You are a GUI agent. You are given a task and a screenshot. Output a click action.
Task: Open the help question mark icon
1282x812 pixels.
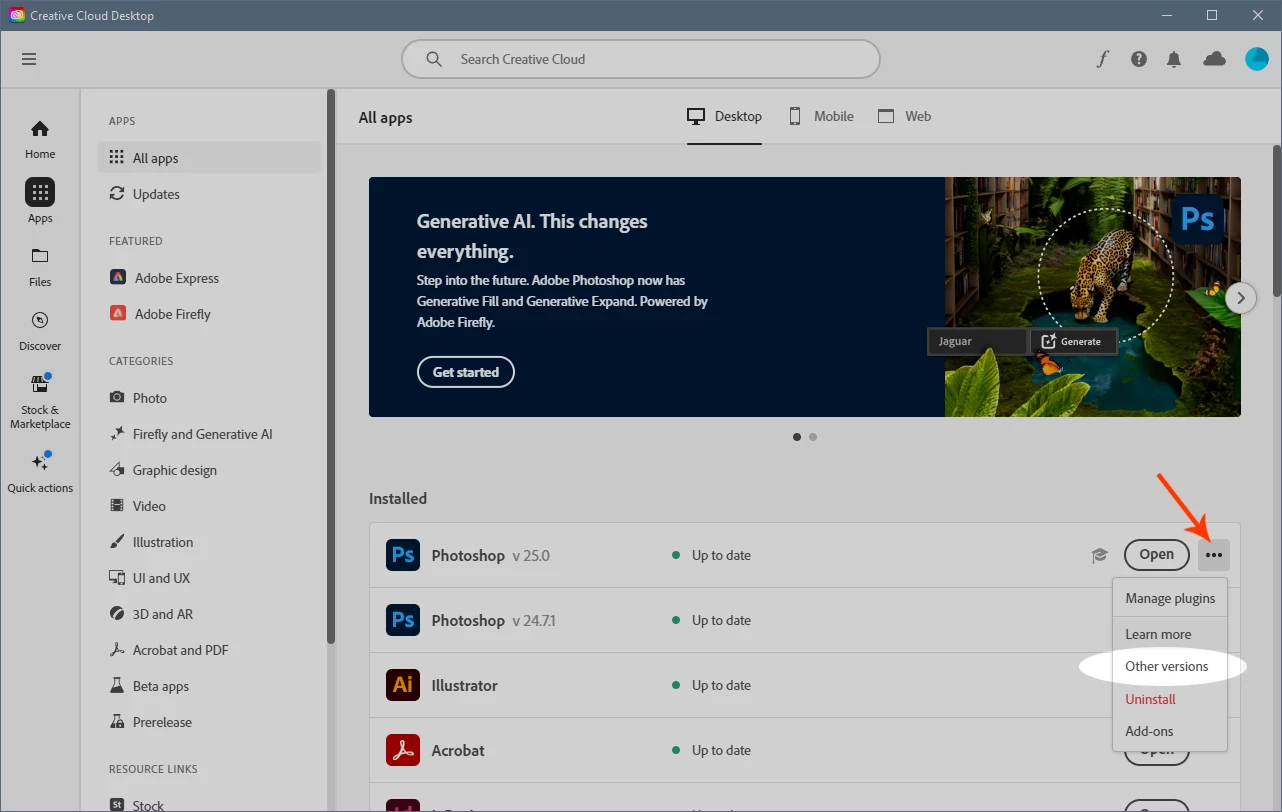click(1139, 59)
